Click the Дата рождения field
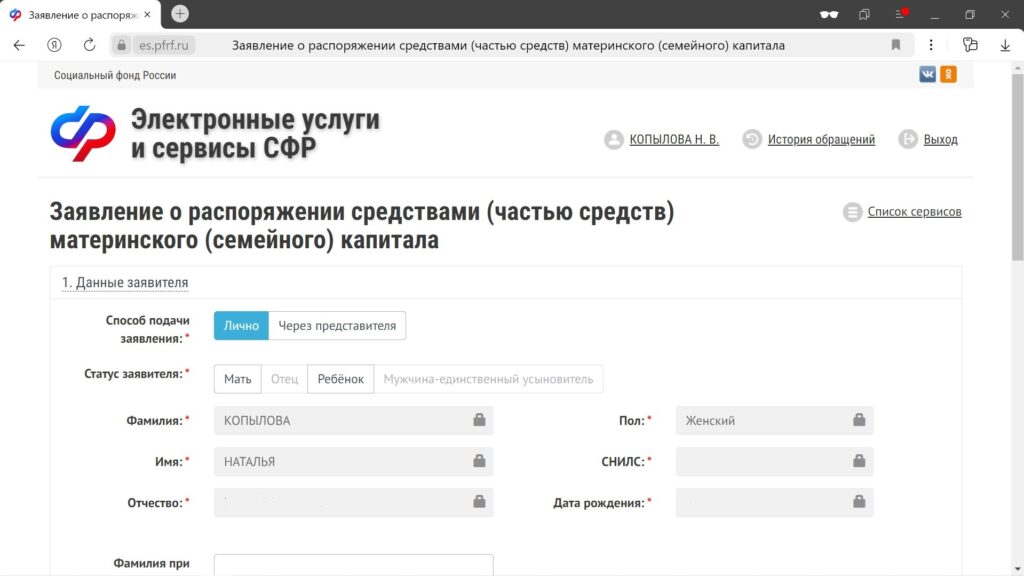Viewport: 1024px width, 576px height. tap(775, 502)
